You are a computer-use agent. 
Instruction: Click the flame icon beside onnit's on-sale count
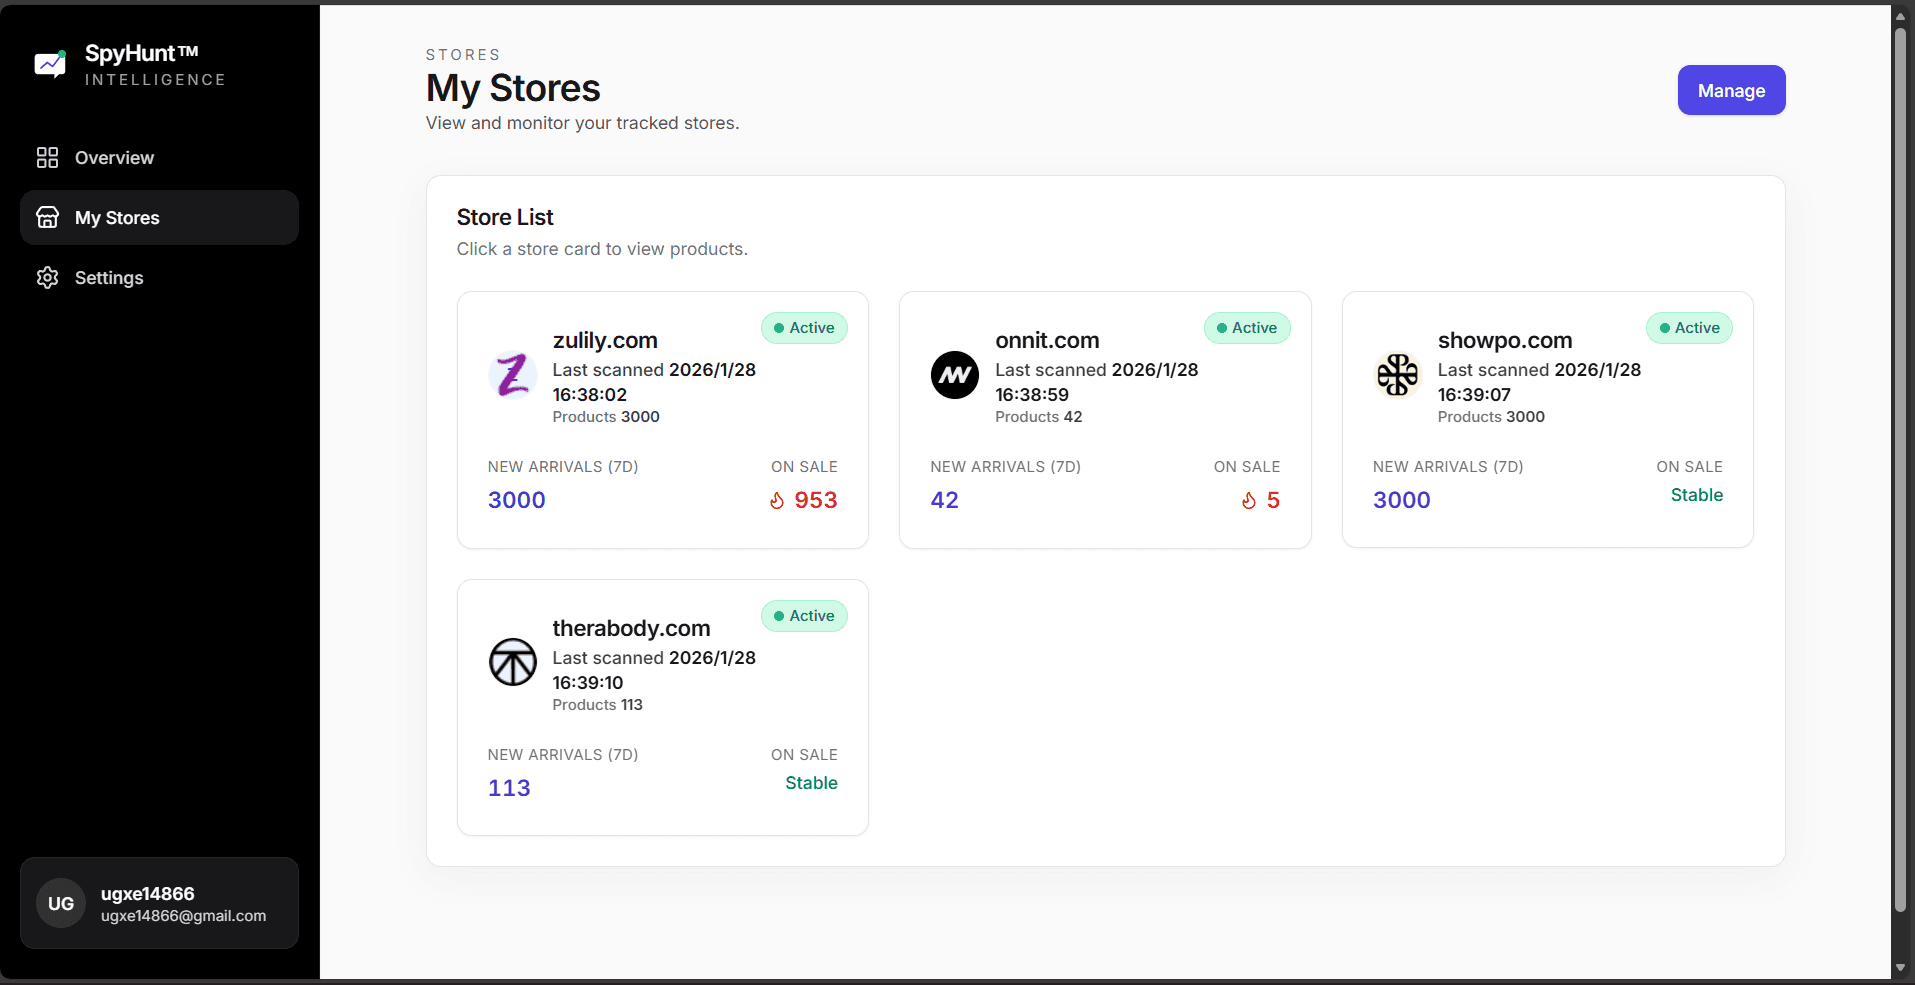click(1248, 500)
